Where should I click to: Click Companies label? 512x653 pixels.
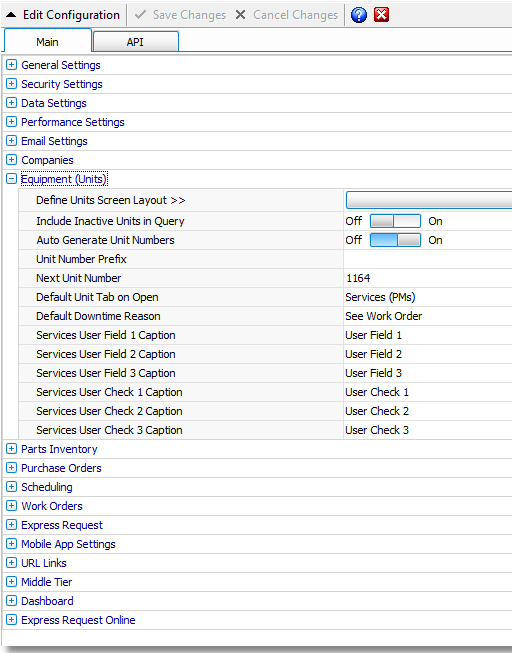47,160
